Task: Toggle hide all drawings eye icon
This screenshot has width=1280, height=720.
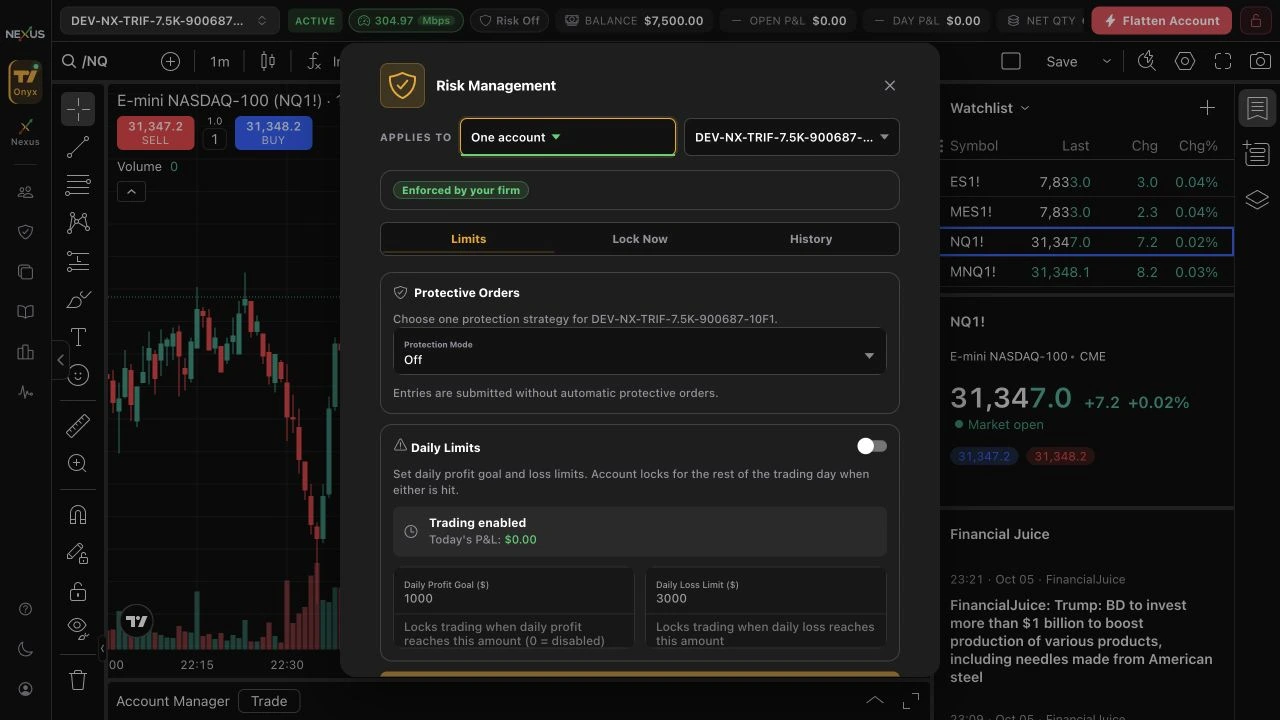Action: click(78, 628)
